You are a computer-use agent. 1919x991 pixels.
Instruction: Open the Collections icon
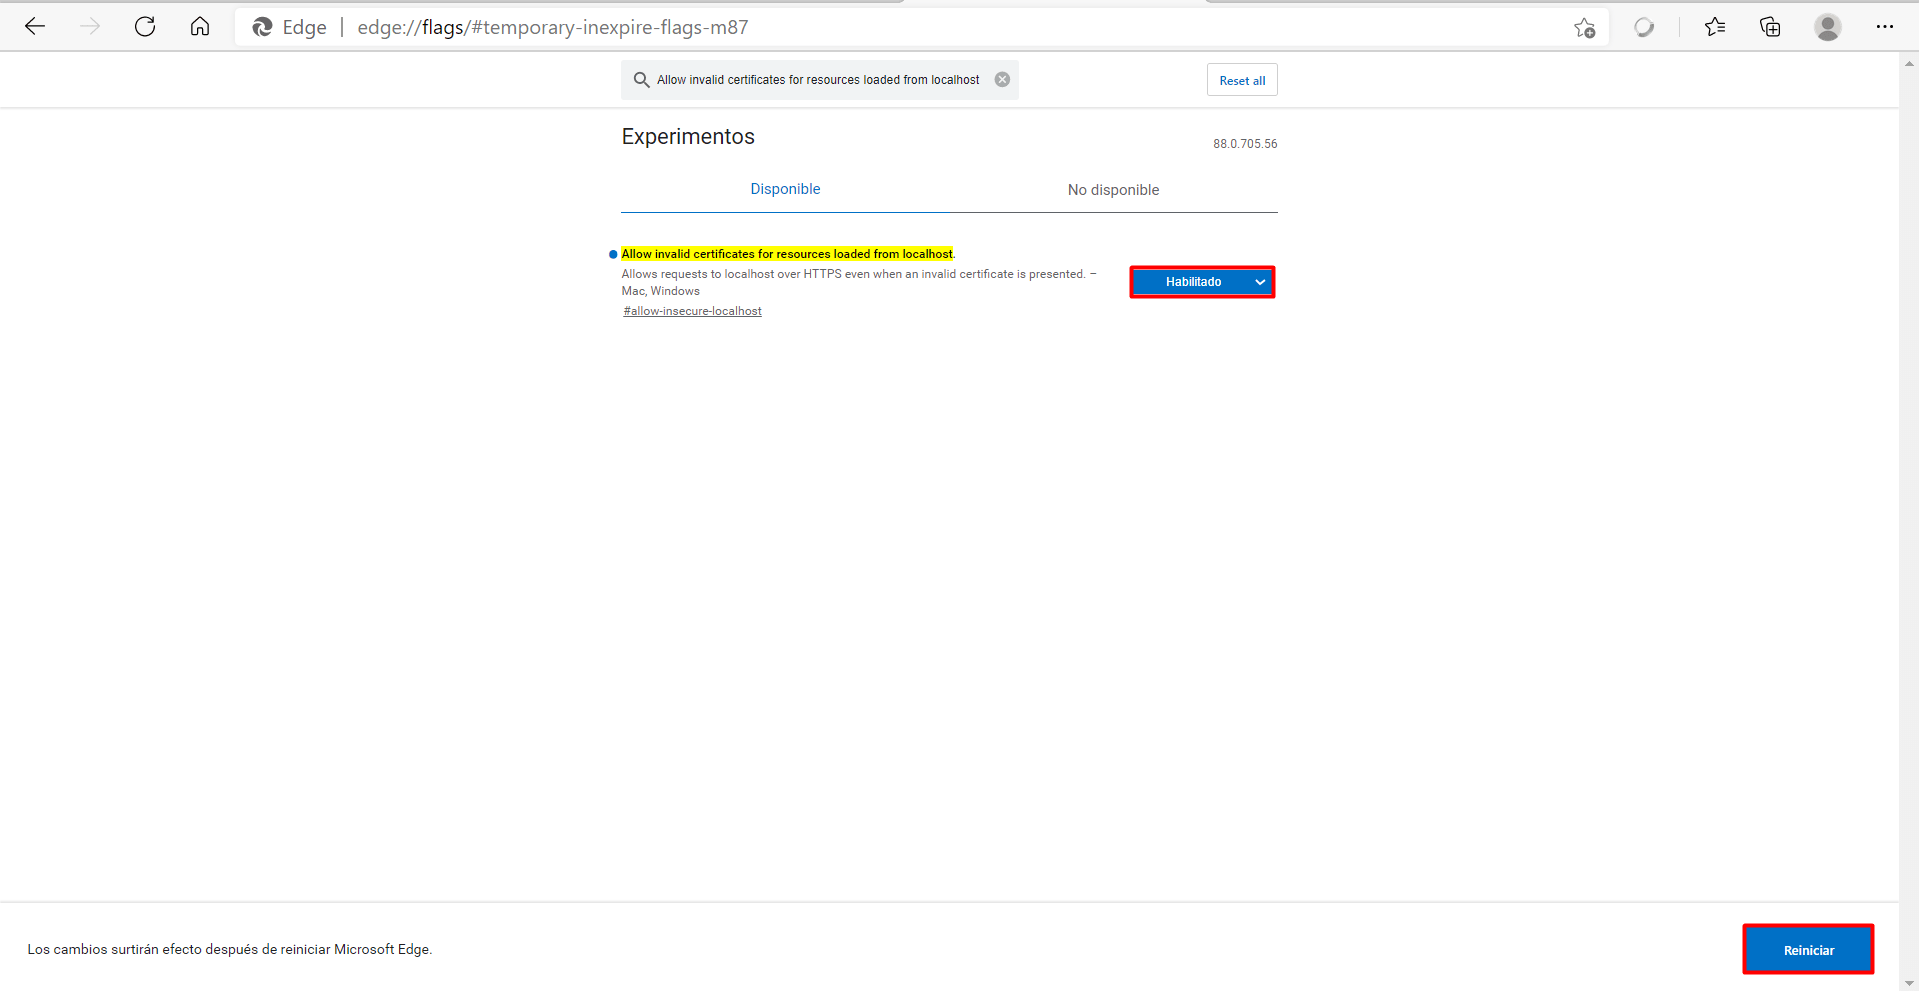click(1770, 27)
